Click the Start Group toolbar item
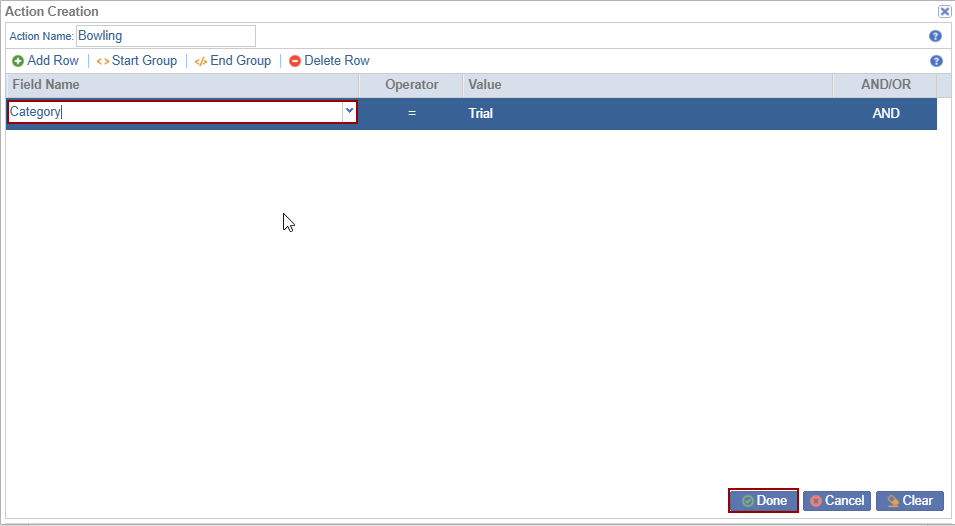The height and width of the screenshot is (526, 955). coord(137,61)
